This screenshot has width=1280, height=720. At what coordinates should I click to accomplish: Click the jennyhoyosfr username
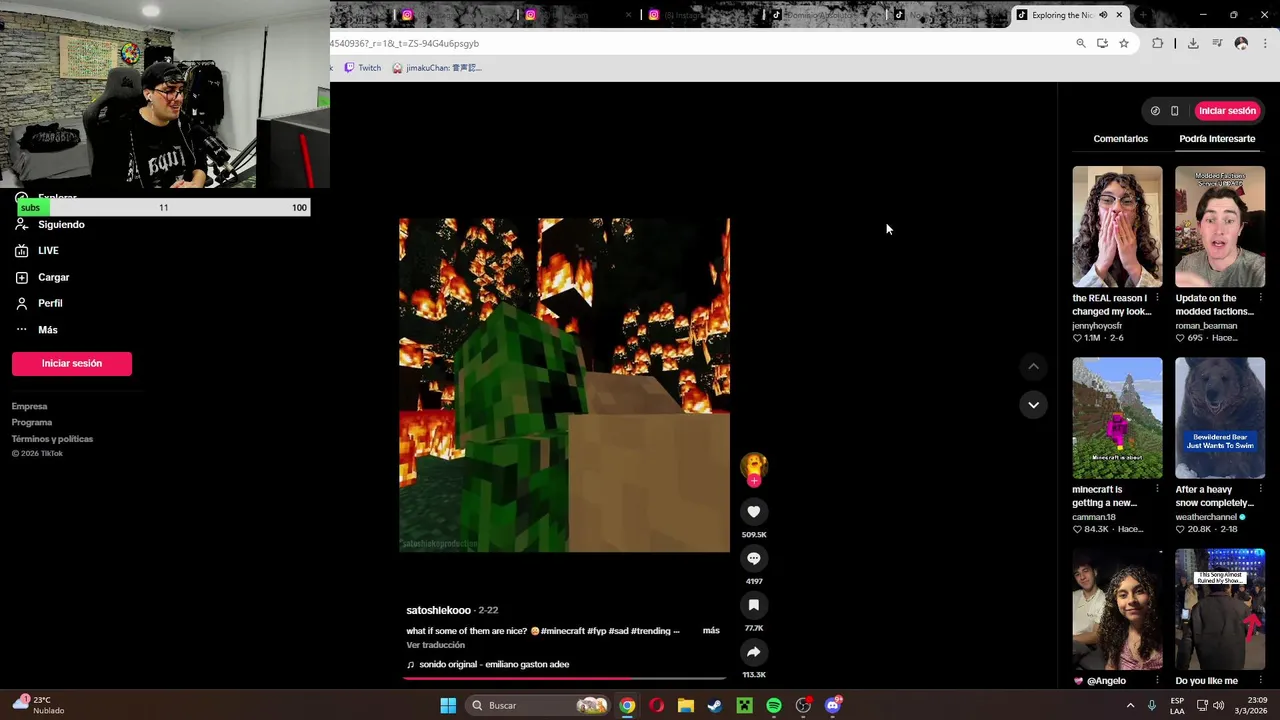1097,326
